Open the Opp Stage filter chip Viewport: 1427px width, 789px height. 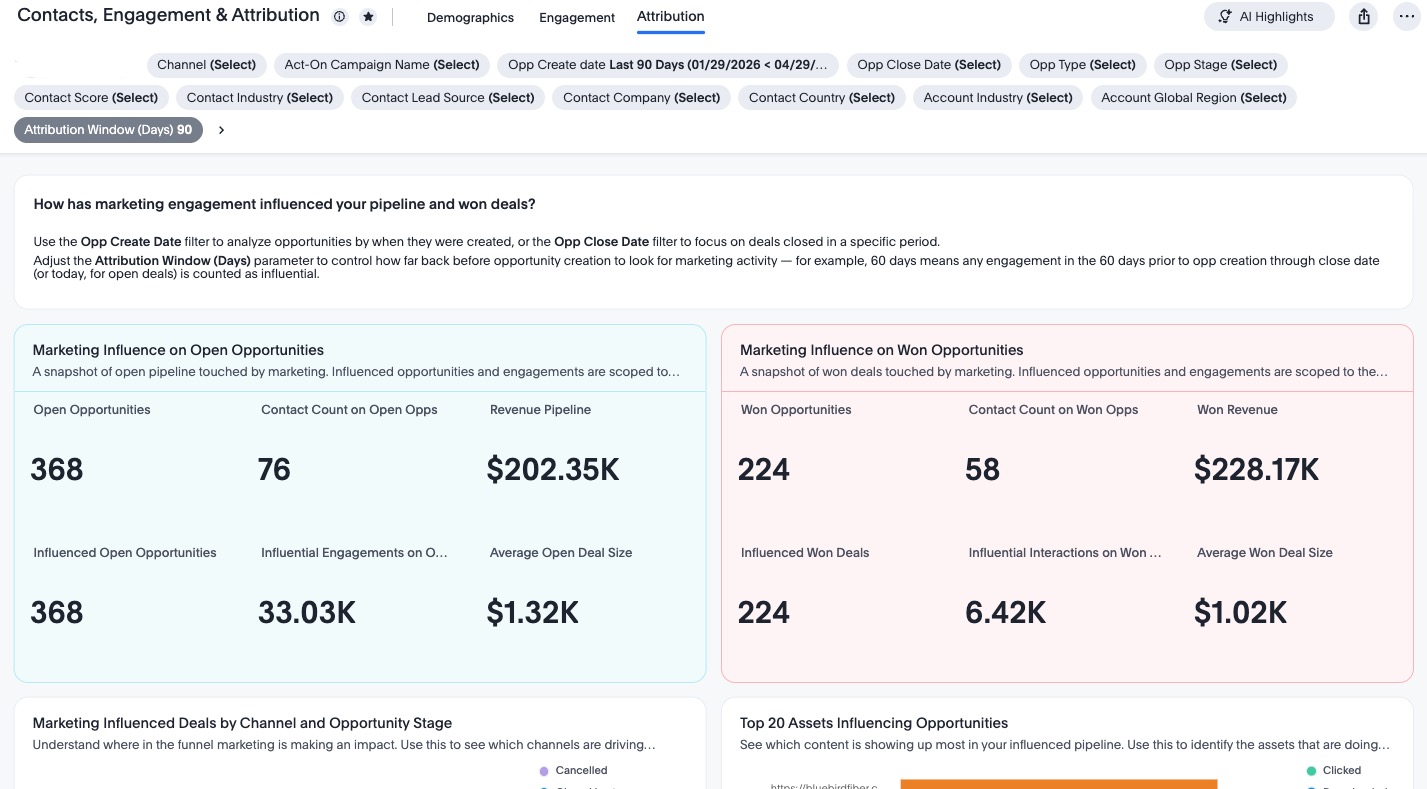[1220, 65]
